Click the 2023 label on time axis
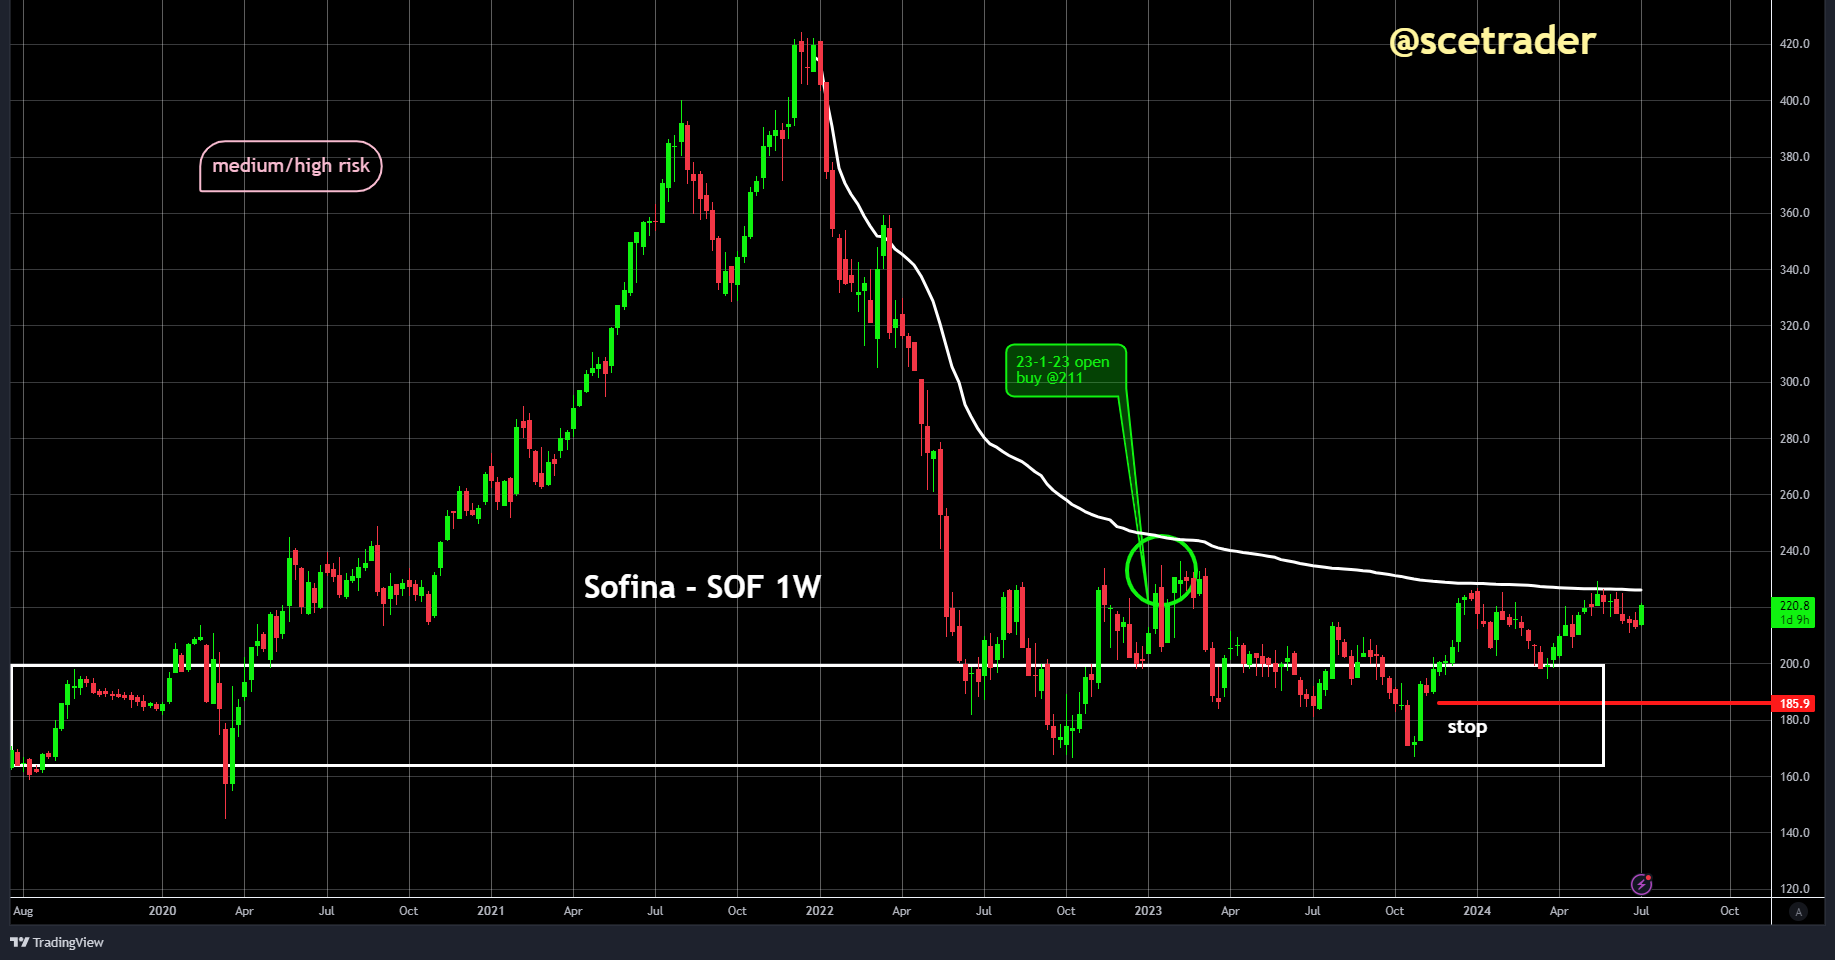Viewport: 1835px width, 960px height. [x=1148, y=911]
